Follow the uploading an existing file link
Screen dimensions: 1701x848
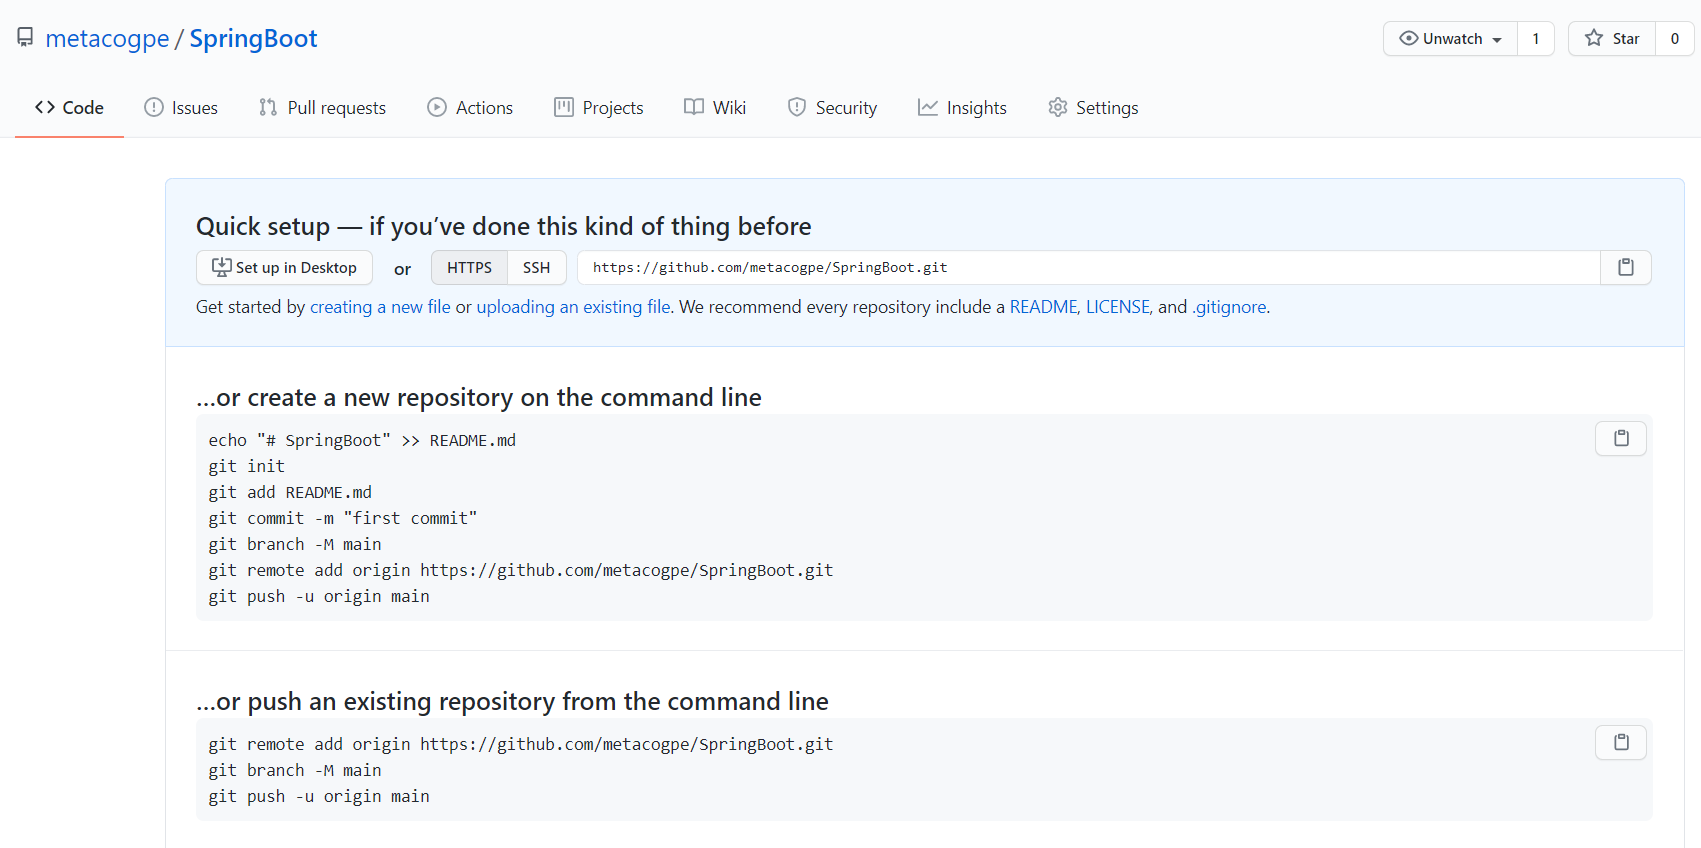click(573, 307)
